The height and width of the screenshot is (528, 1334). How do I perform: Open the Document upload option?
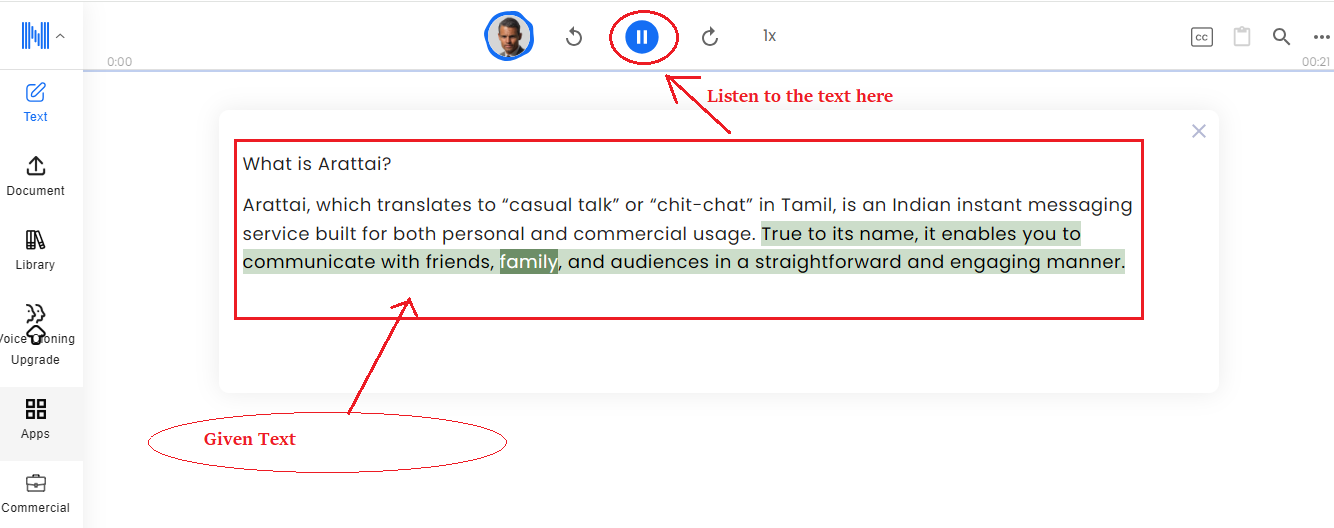36,176
